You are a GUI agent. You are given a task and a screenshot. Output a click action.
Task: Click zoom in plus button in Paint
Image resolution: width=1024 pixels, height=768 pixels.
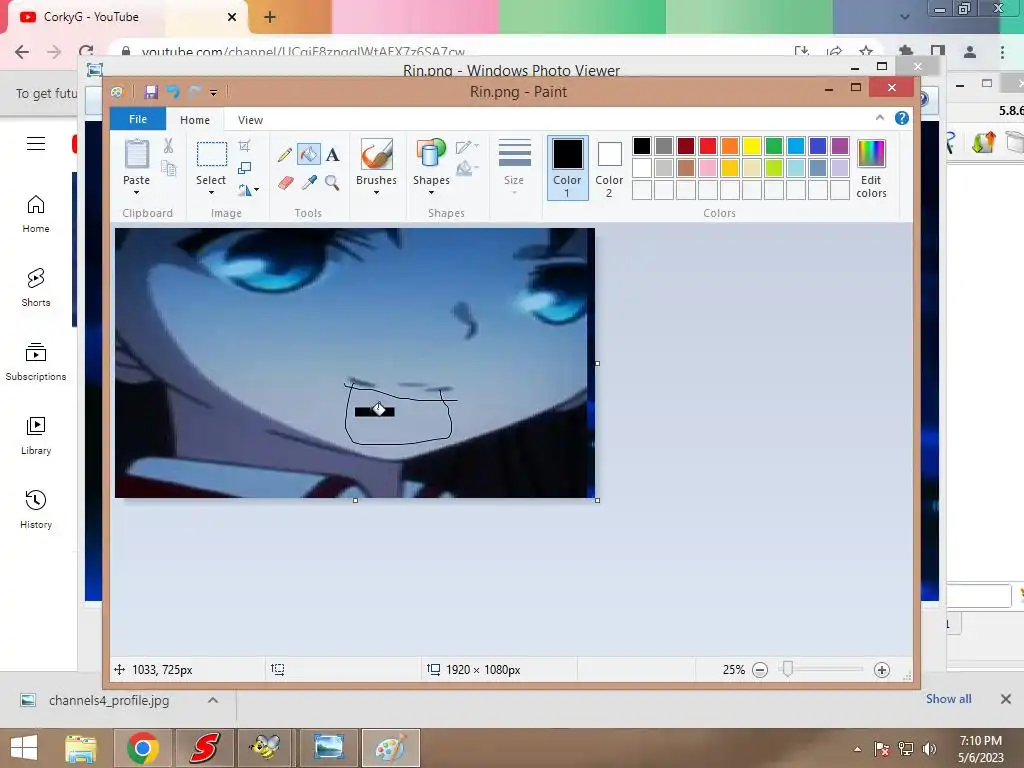point(882,670)
